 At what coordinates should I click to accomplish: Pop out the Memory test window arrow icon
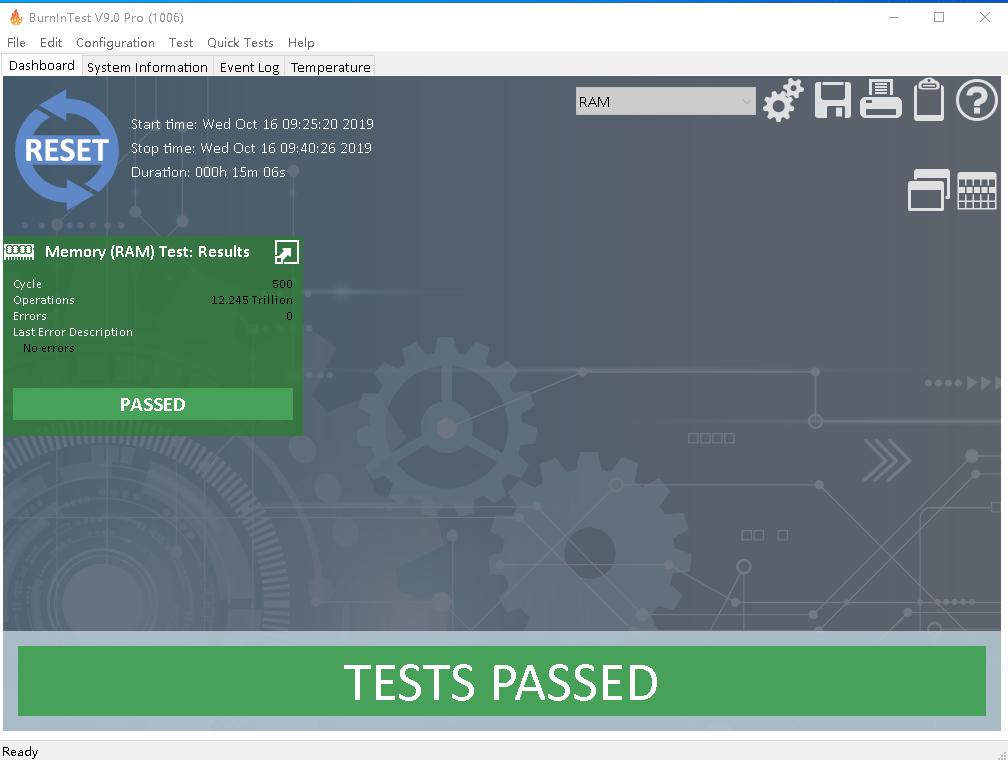click(x=287, y=252)
